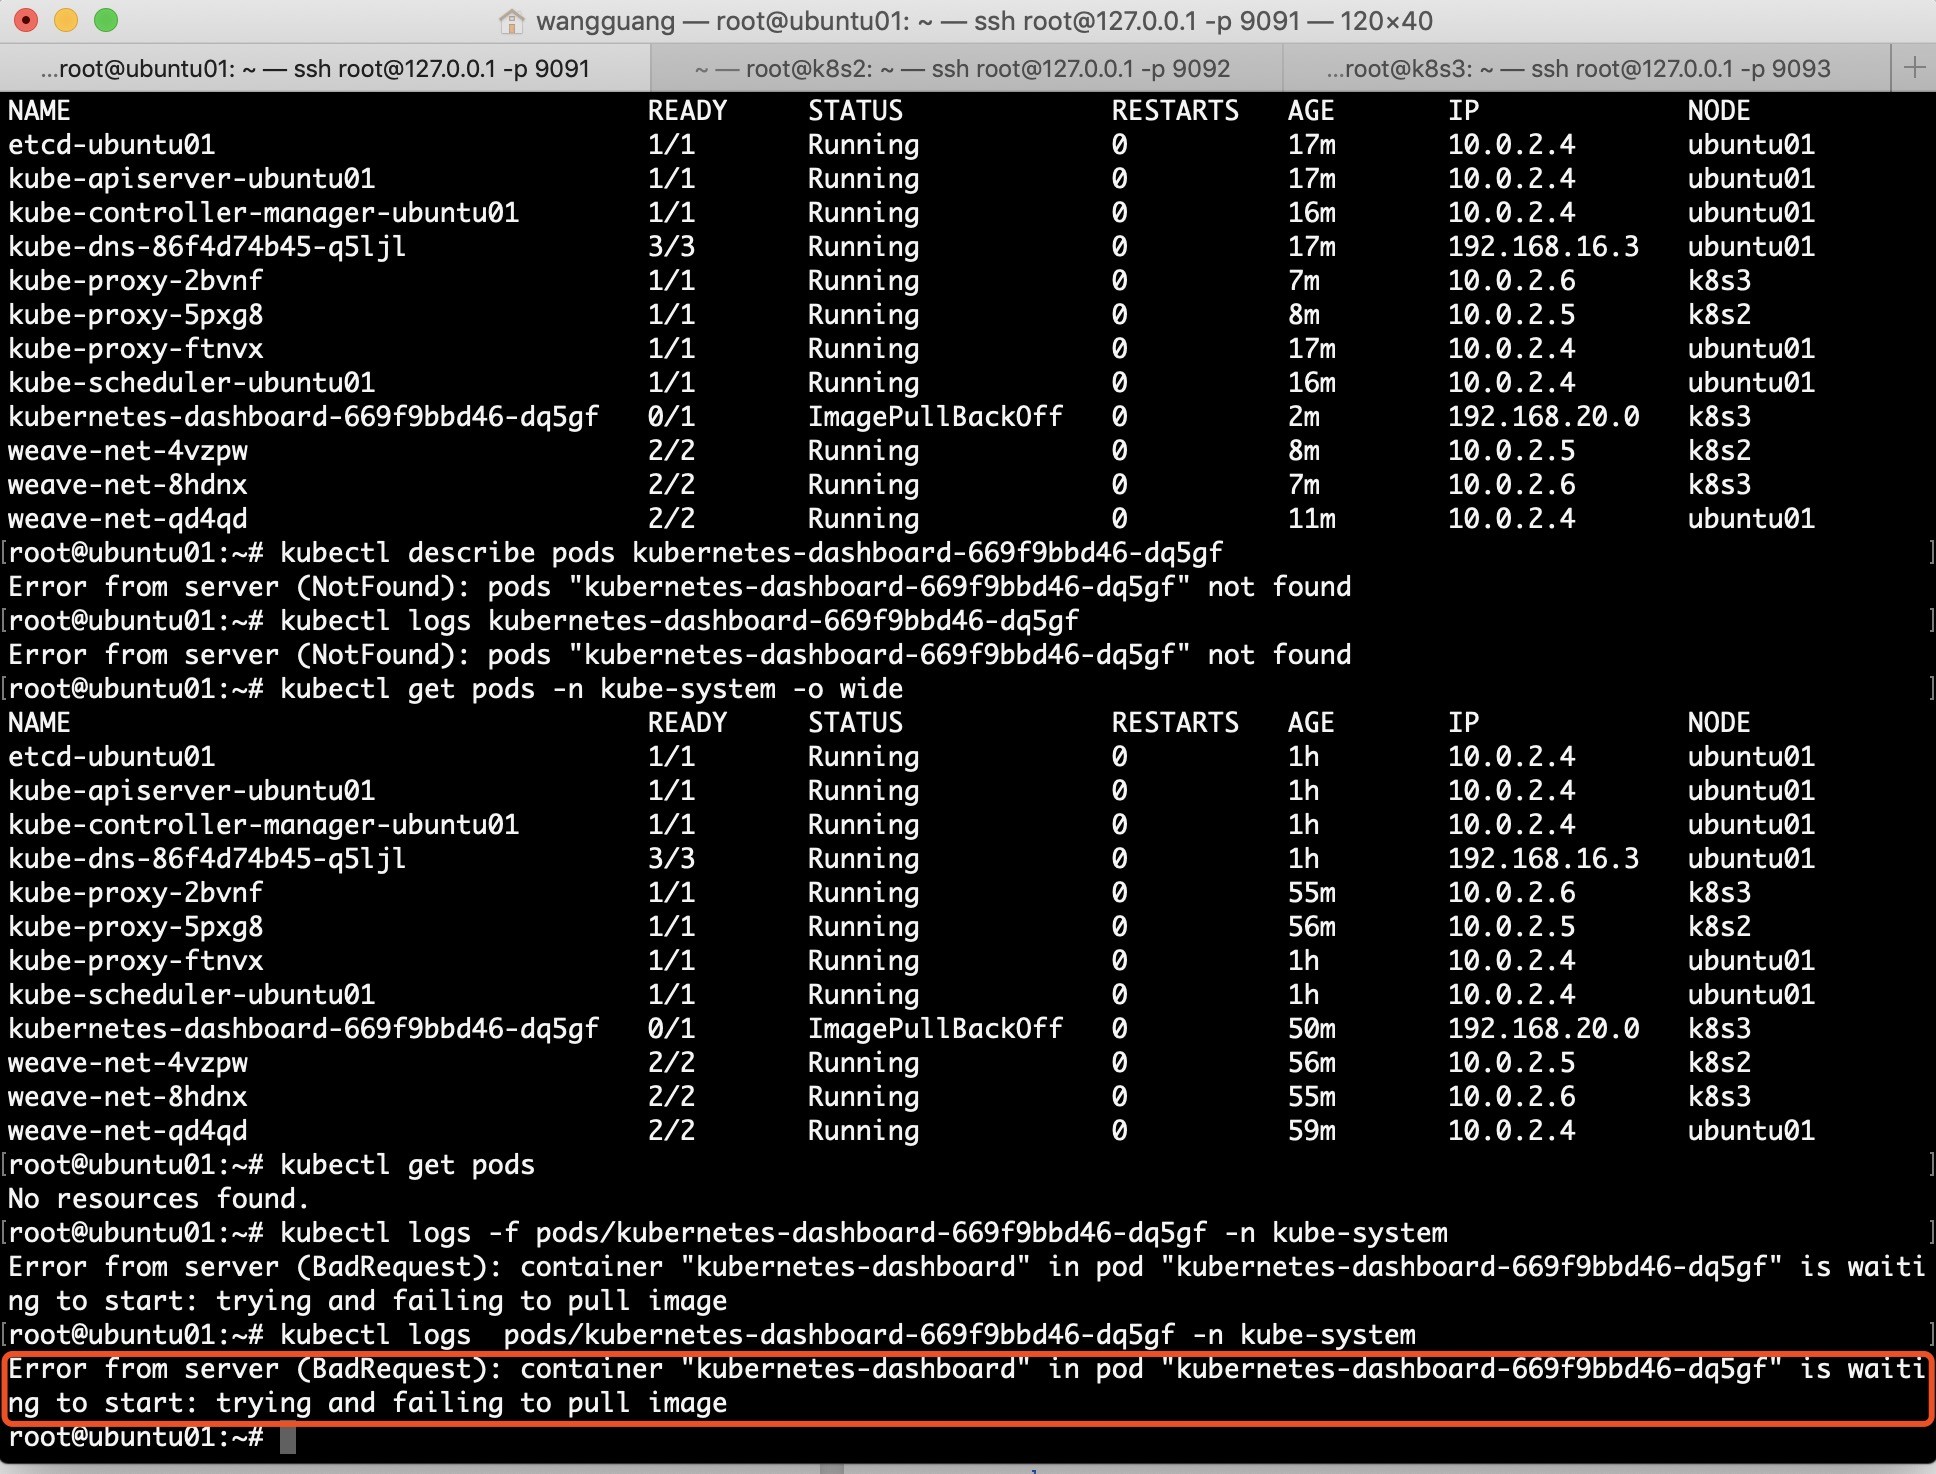Click weave-net-qd4qd with age 59m

click(x=127, y=1131)
